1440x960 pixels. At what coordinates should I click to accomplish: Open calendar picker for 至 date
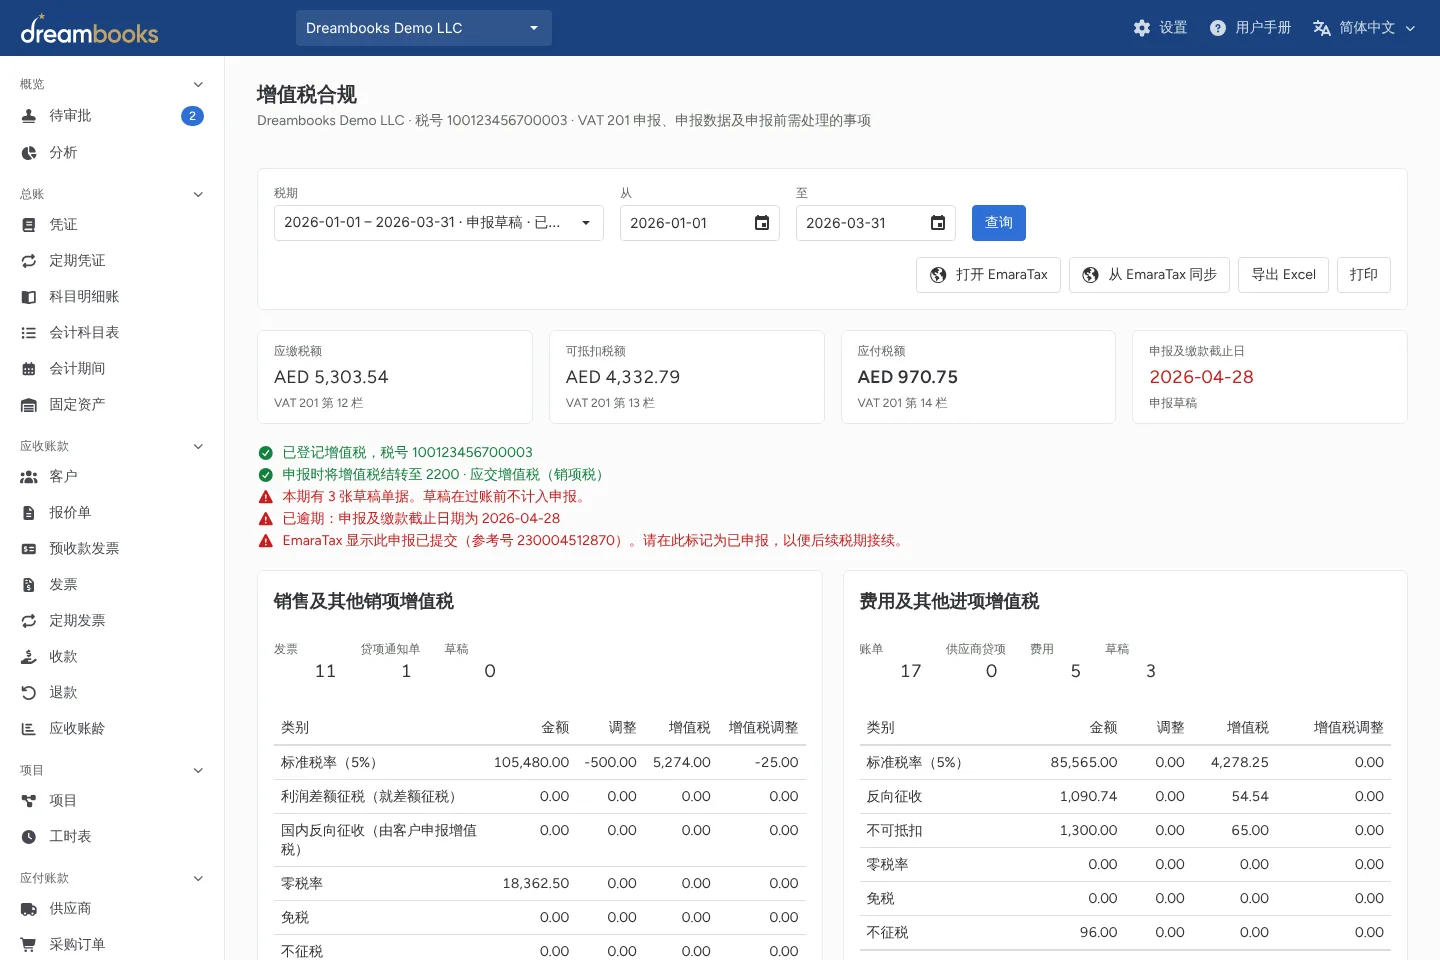point(938,223)
